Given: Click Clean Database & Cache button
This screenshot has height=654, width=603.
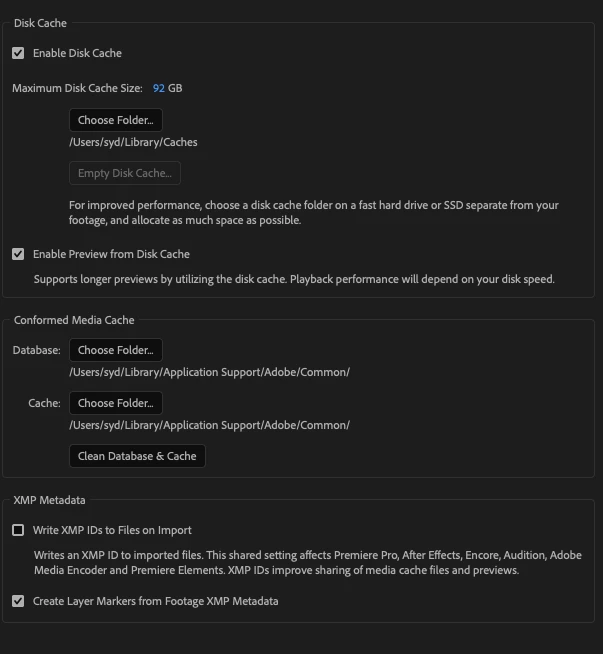Looking at the screenshot, I should (x=137, y=456).
